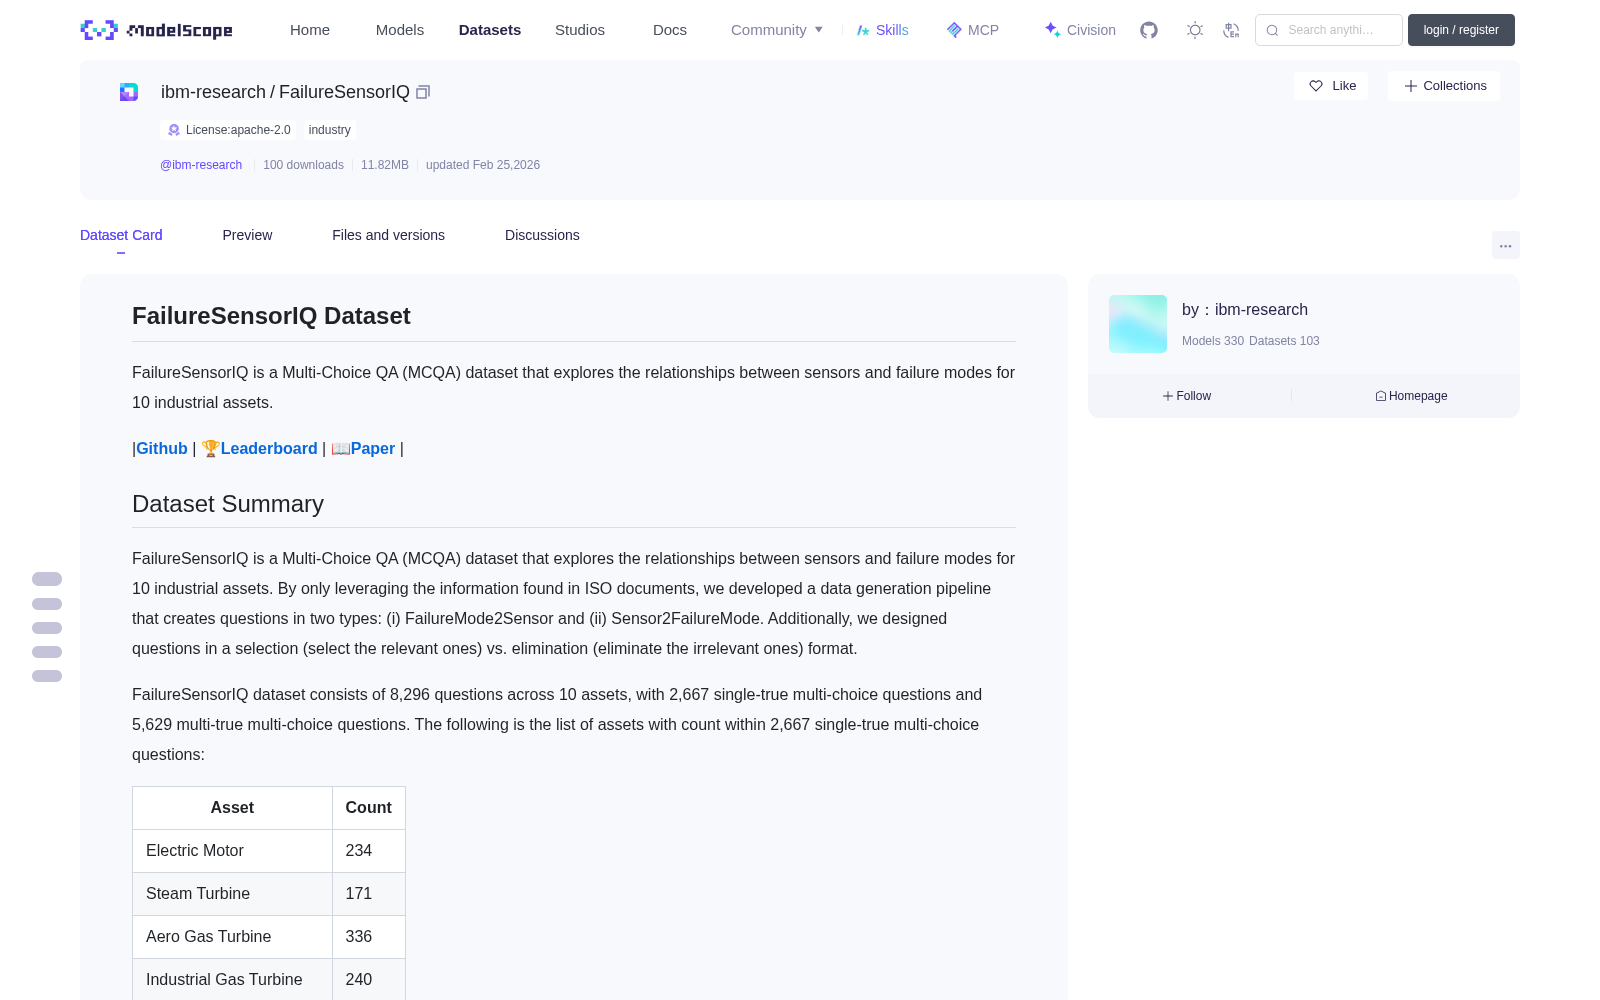Click the 'Models 330' count
The width and height of the screenshot is (1600, 1000).
[x=1213, y=341]
